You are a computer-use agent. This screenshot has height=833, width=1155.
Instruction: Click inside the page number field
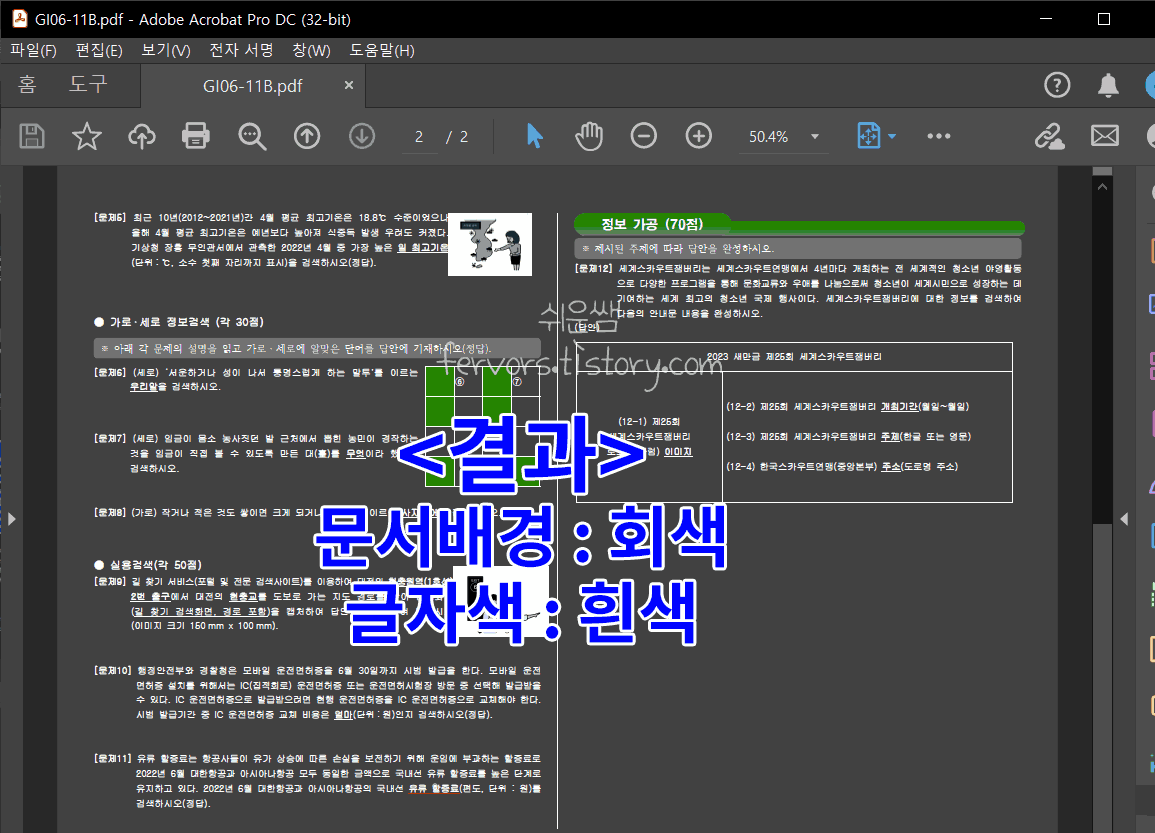click(418, 136)
